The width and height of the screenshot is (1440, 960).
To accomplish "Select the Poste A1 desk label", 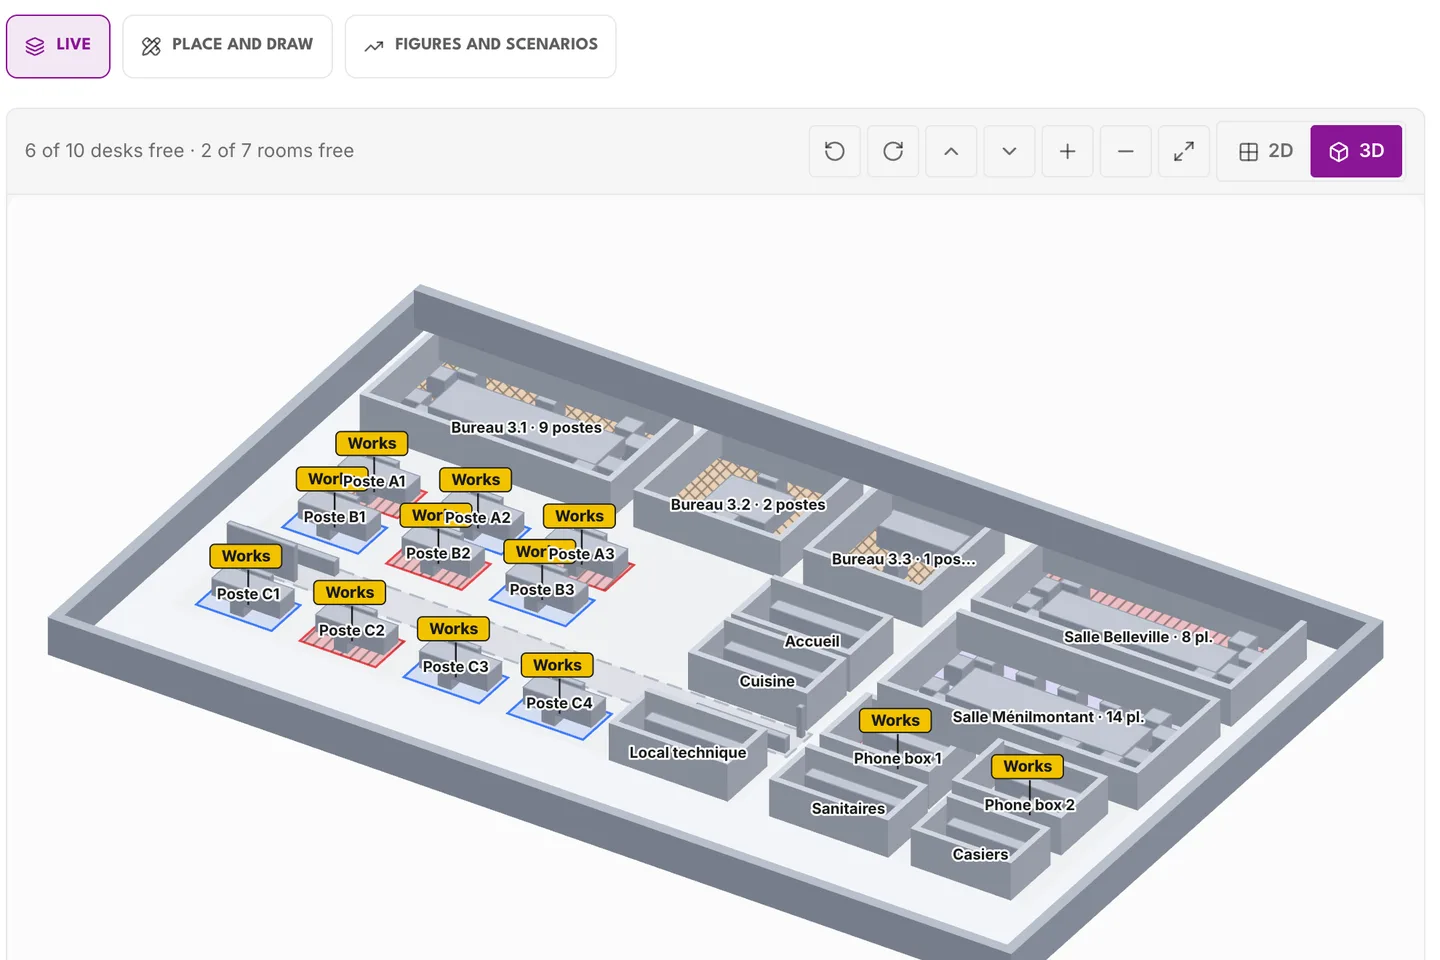I will pos(374,481).
